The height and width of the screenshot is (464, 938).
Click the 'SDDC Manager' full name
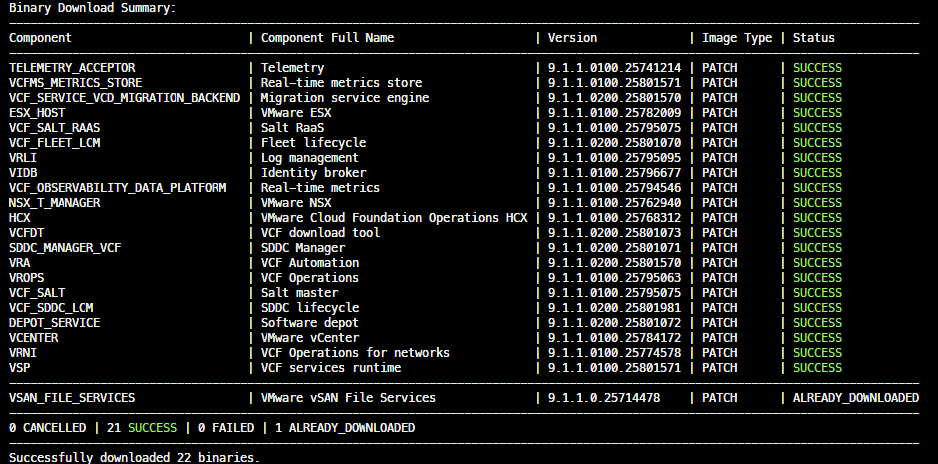[x=303, y=248]
